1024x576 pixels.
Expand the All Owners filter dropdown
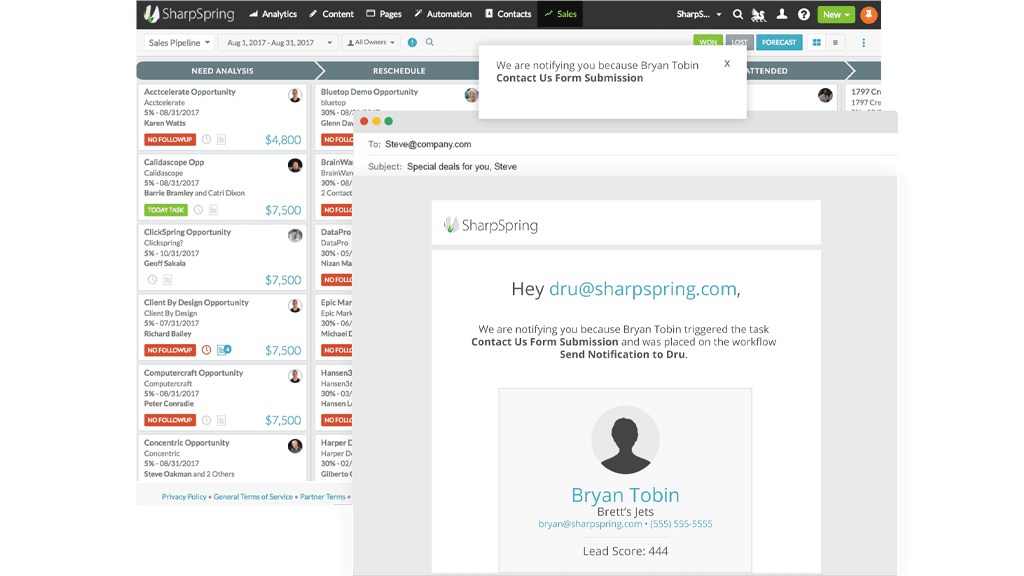coord(371,42)
